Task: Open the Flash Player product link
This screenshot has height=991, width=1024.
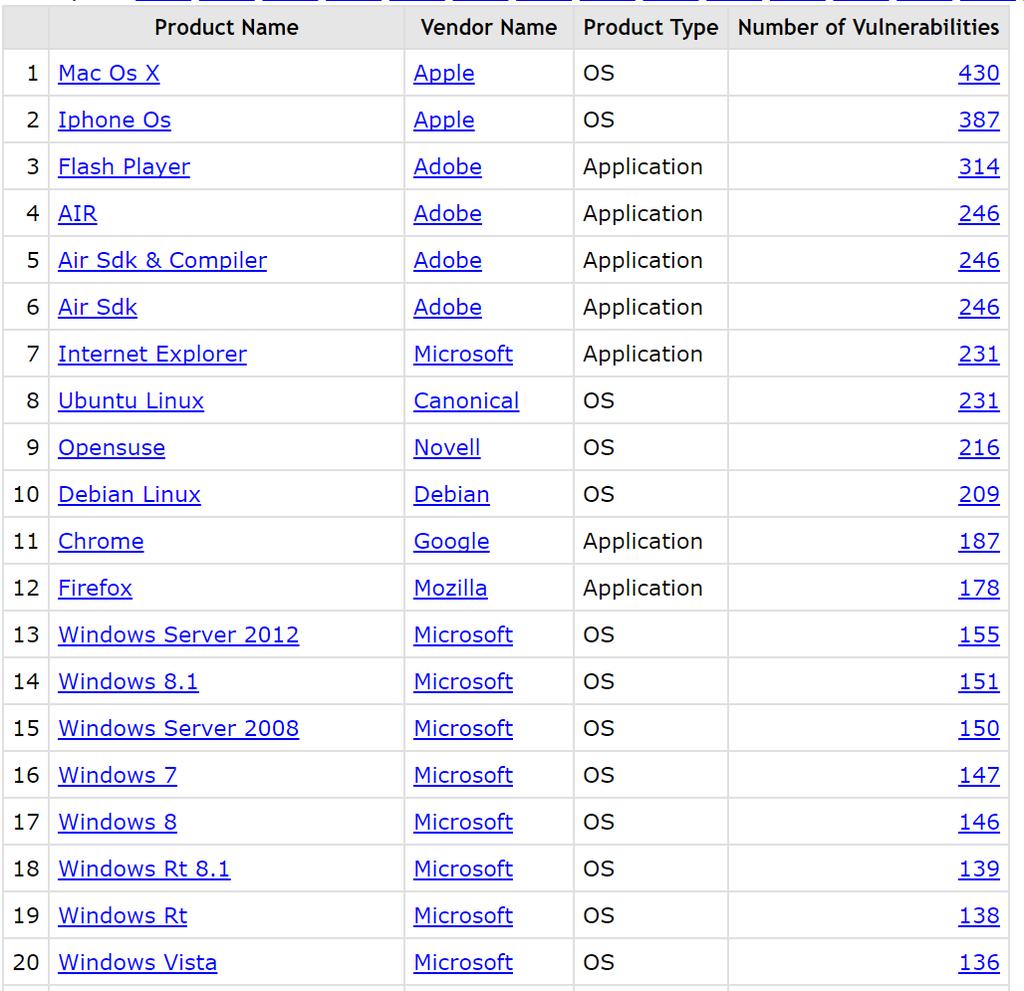Action: pos(124,167)
